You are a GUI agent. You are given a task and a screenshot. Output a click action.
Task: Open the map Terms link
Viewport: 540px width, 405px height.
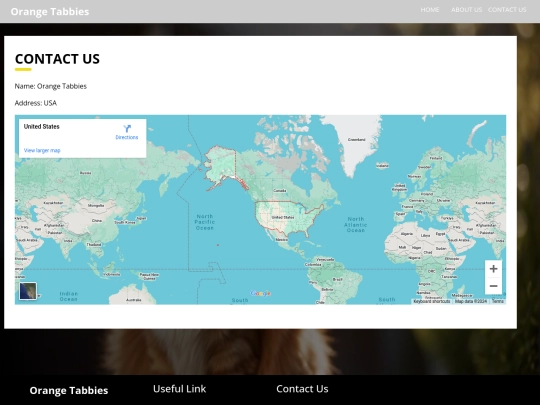click(498, 301)
